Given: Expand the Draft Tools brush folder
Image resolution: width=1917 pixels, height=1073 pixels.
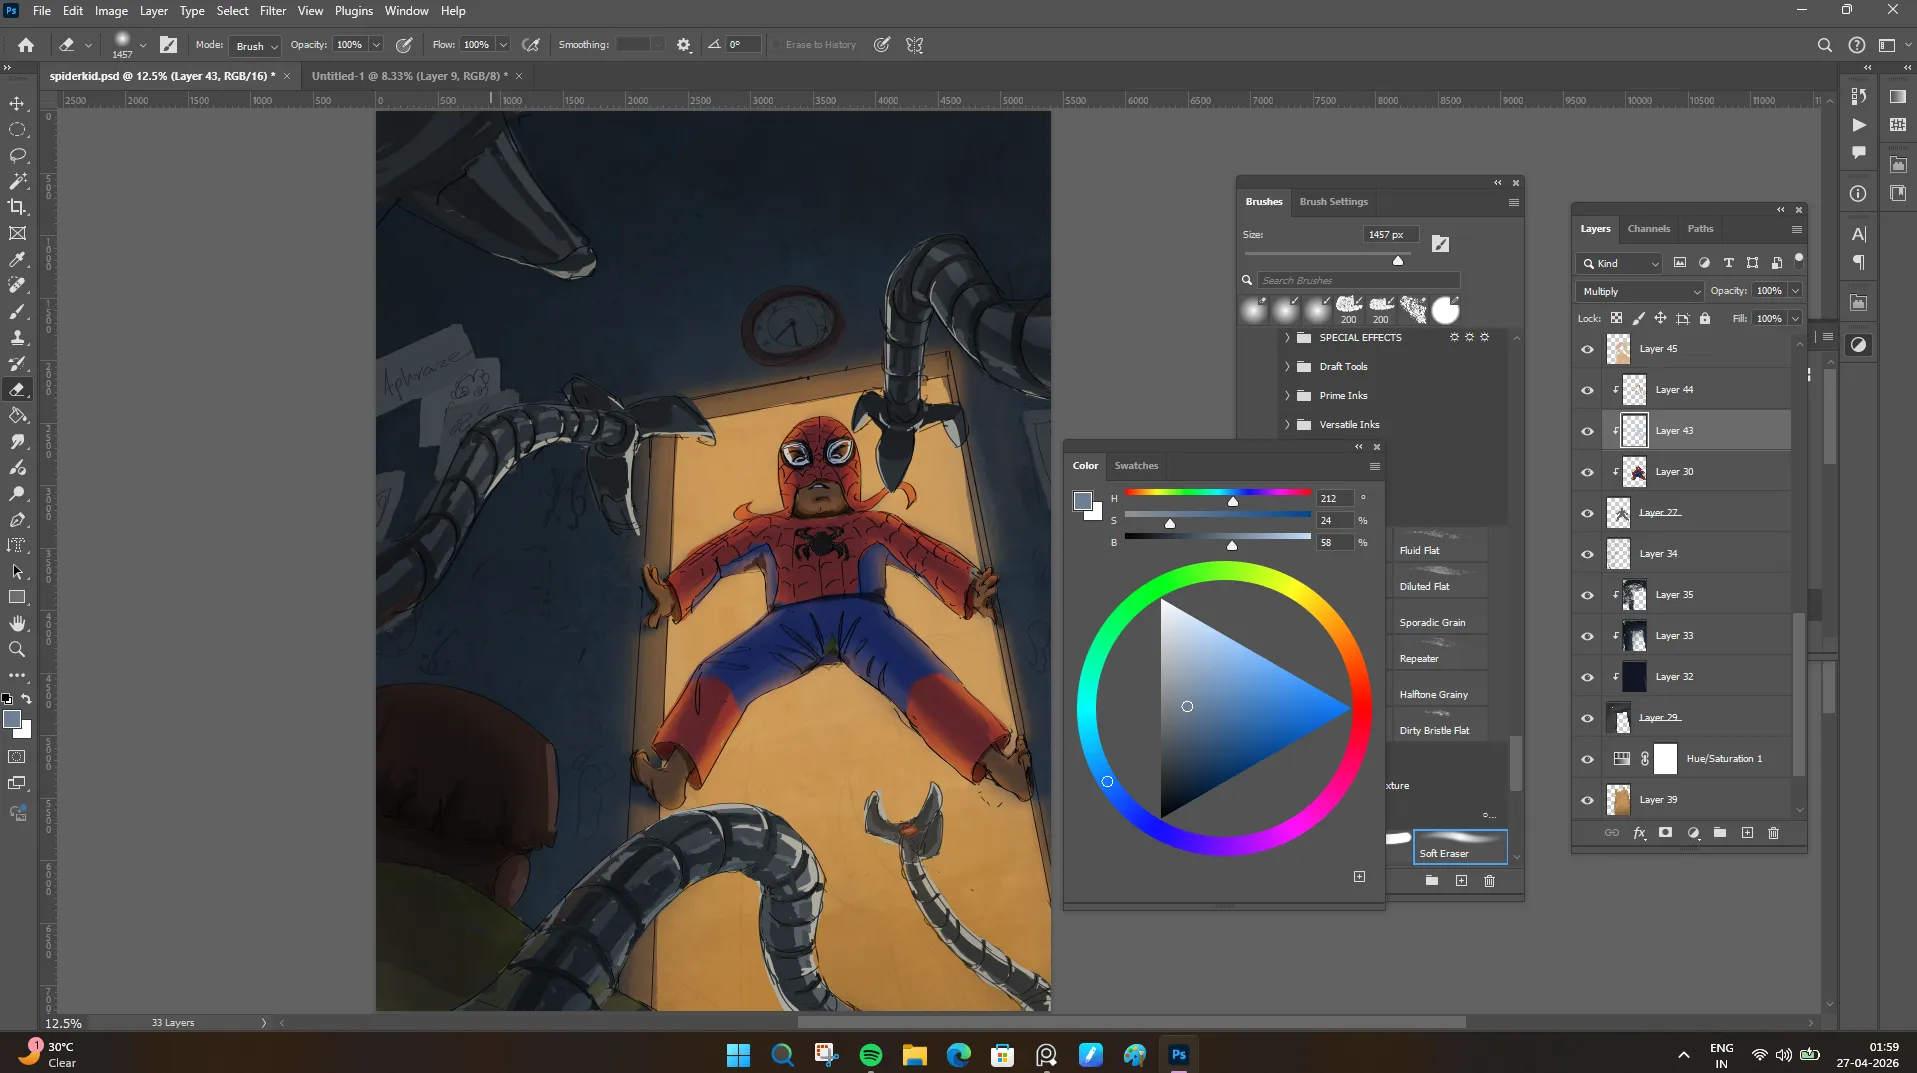Looking at the screenshot, I should 1287,367.
